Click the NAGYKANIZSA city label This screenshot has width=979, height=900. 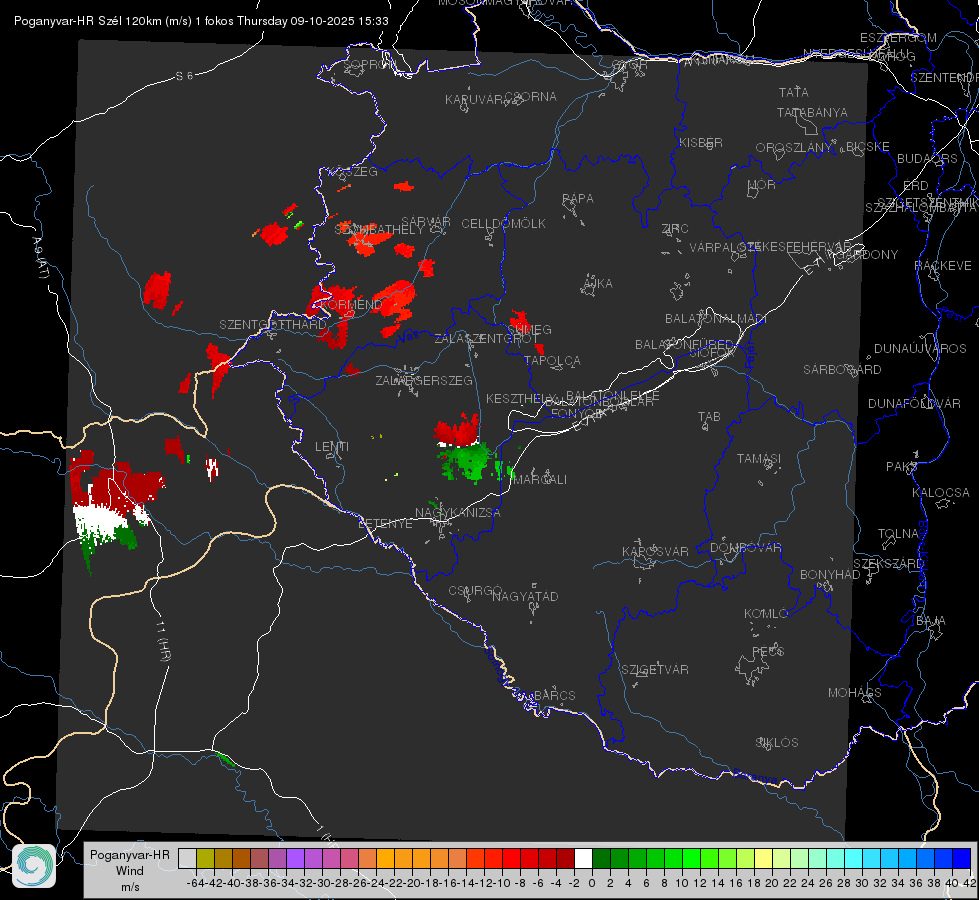coord(458,513)
